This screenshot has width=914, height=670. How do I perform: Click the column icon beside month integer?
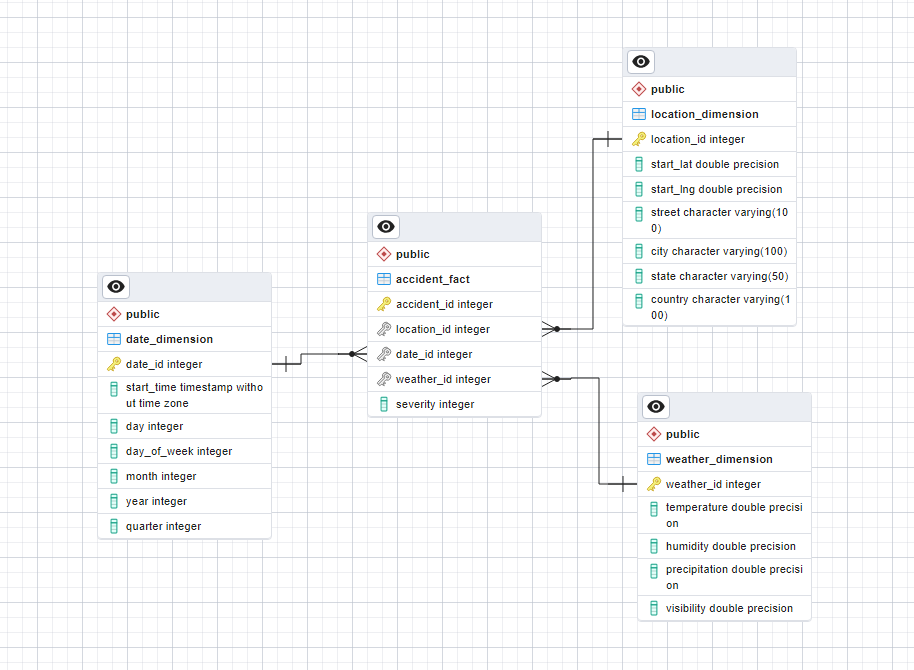coord(114,477)
